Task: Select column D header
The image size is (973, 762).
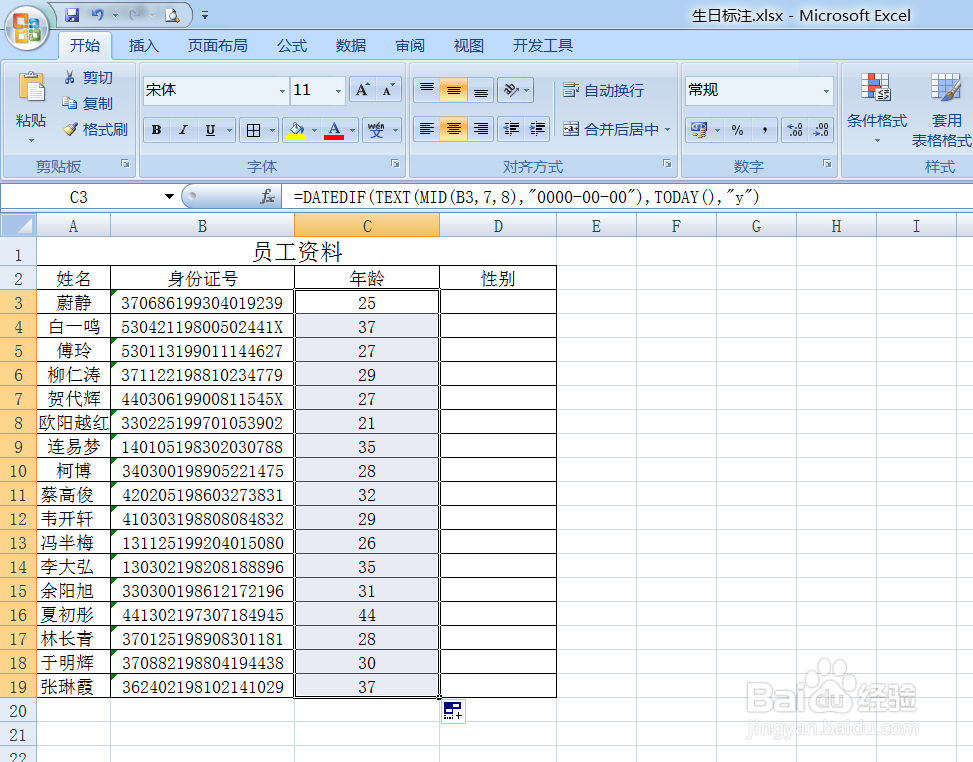Action: coord(498,226)
